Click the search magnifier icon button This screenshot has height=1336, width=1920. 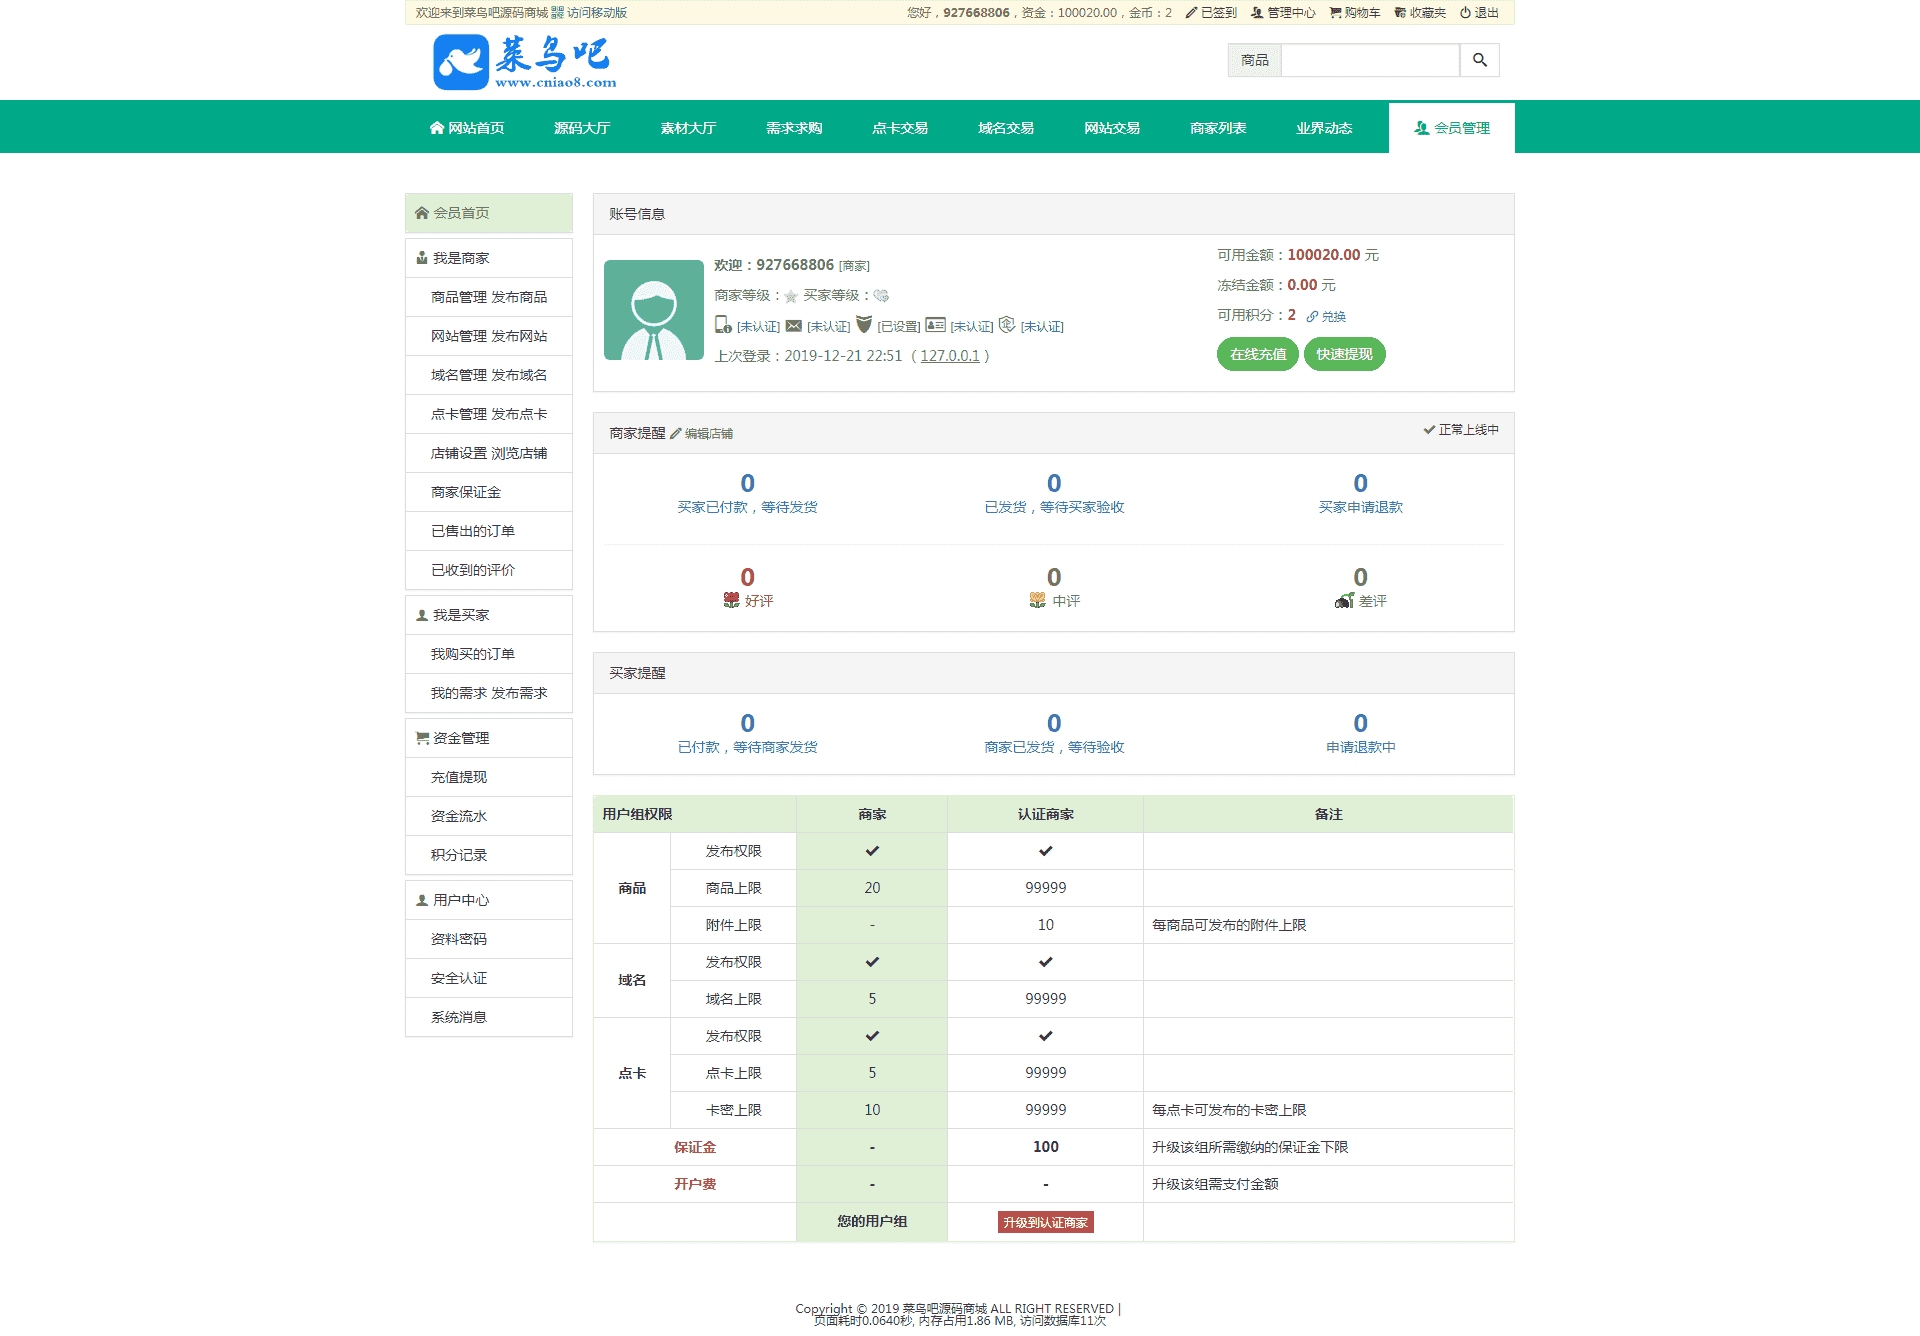[x=1479, y=60]
